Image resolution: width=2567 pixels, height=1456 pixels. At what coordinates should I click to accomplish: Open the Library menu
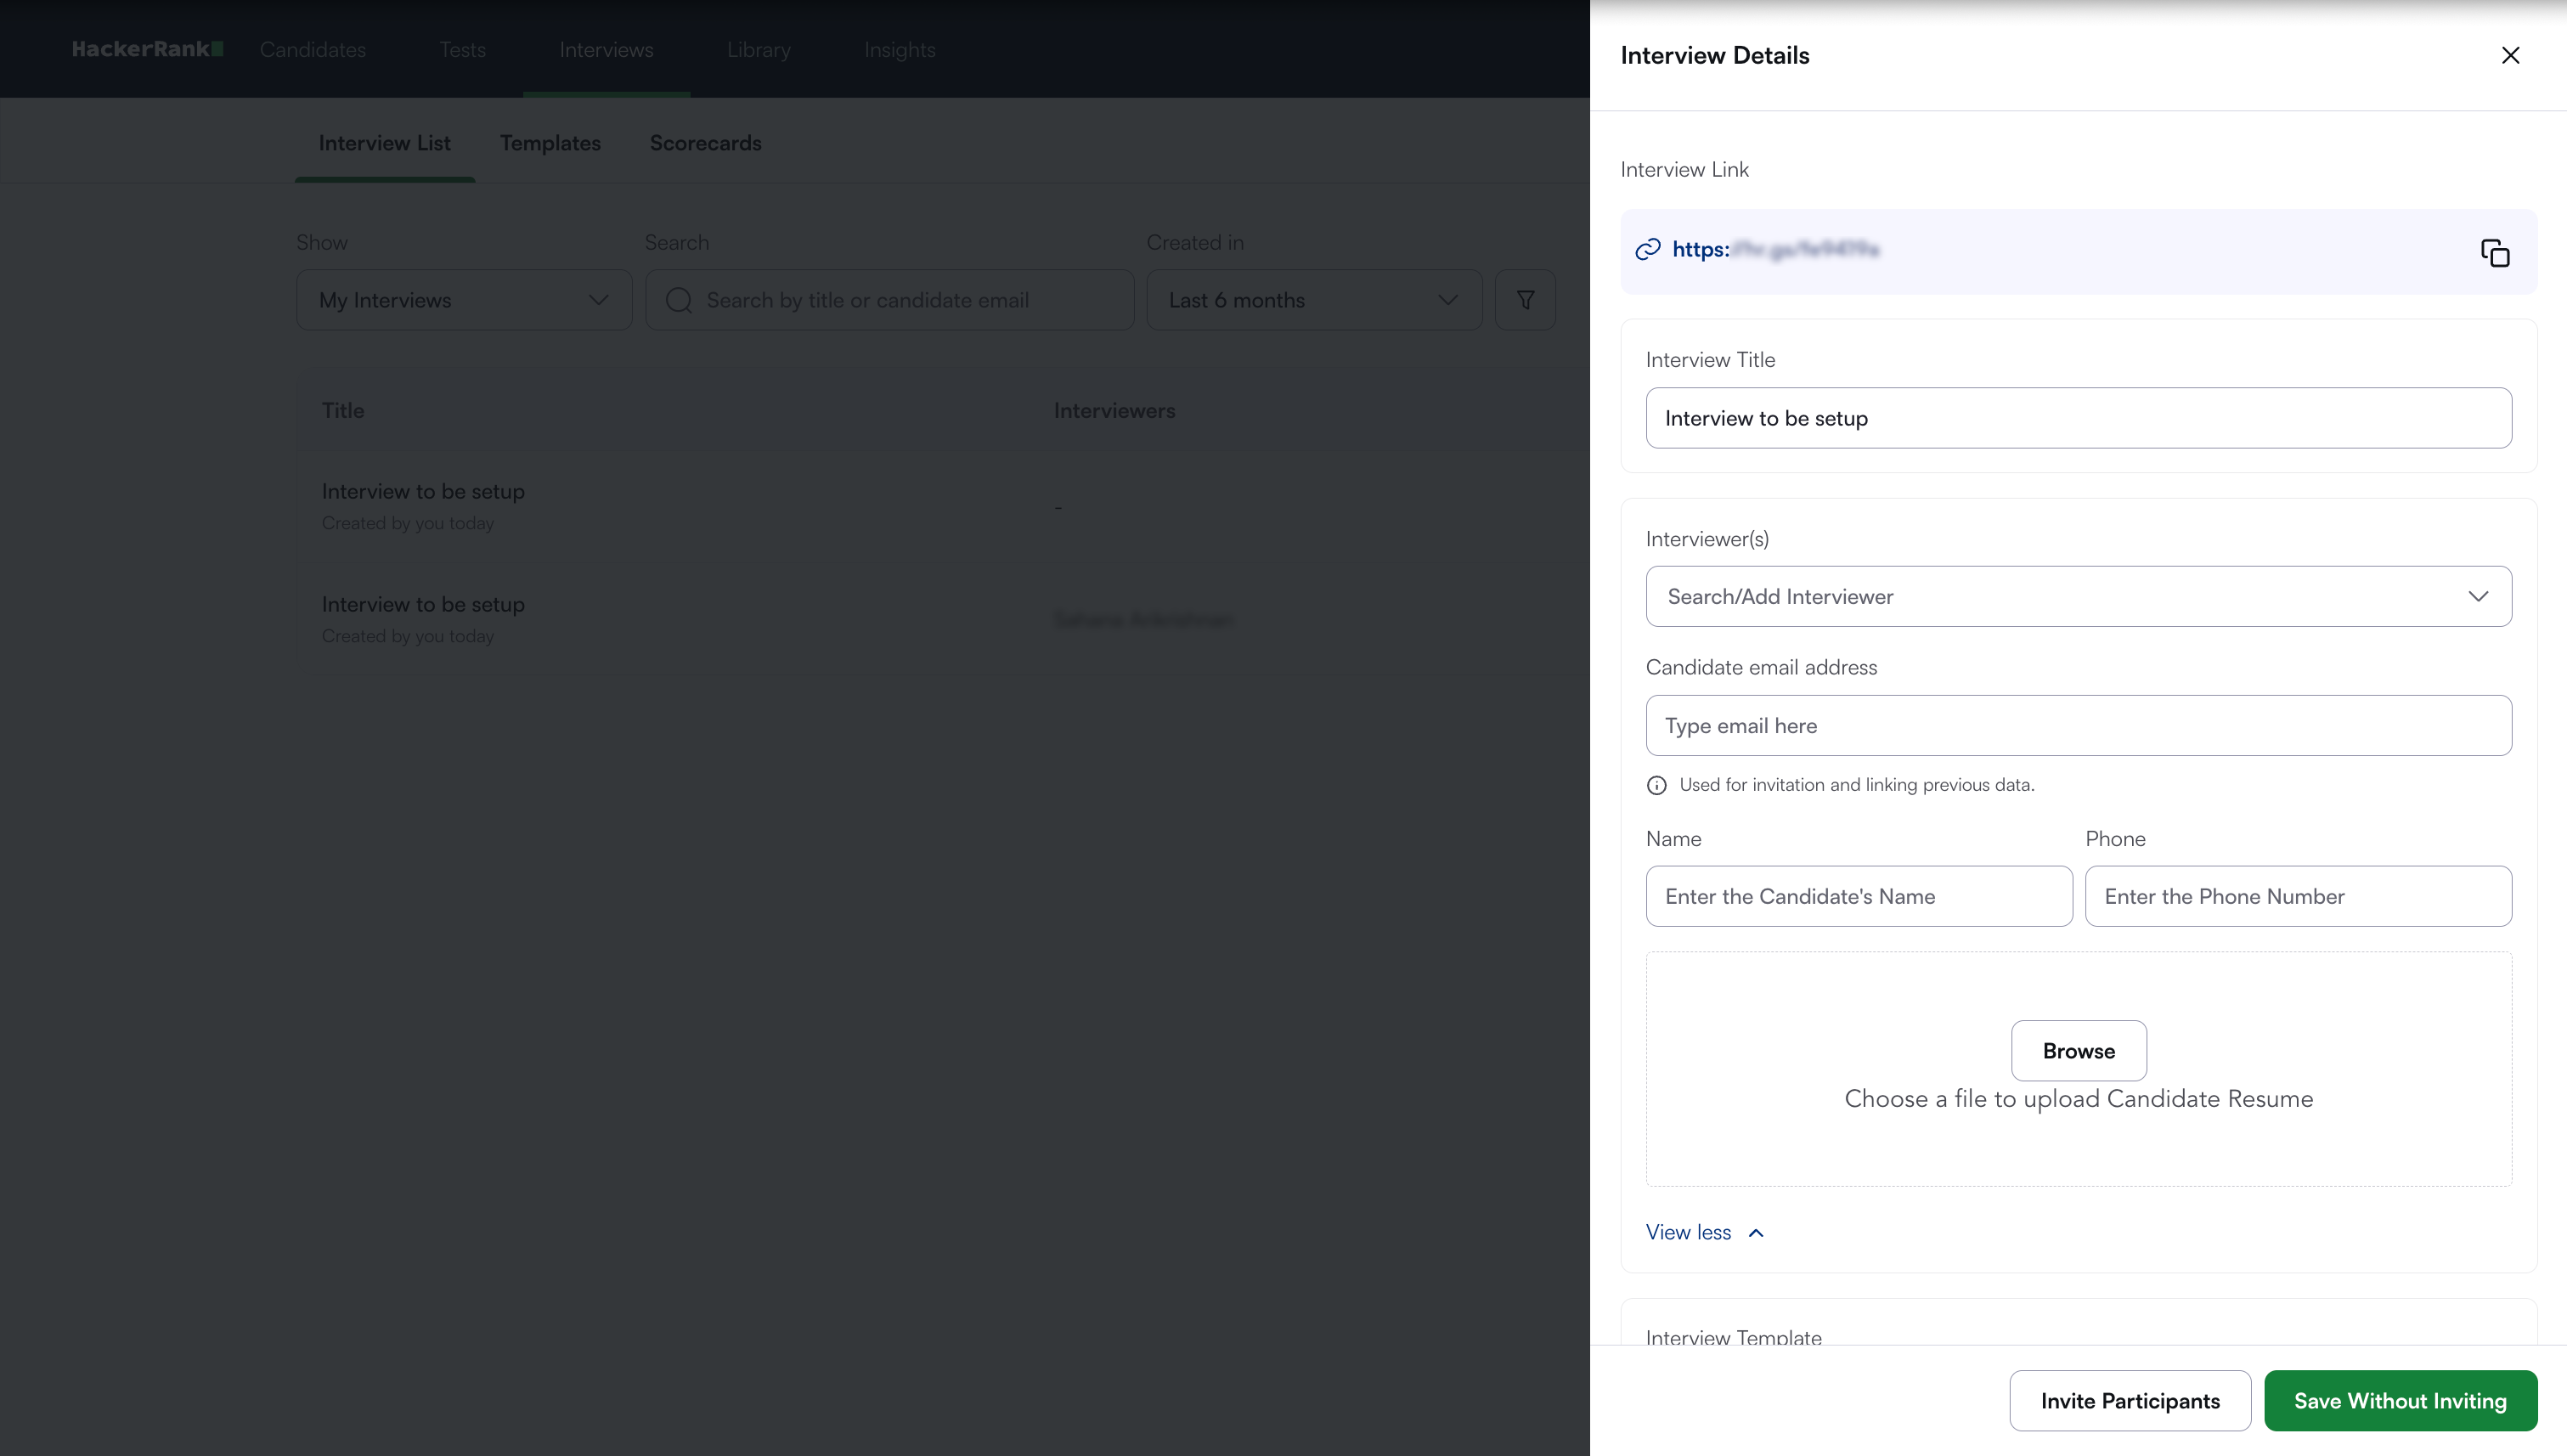pos(758,50)
